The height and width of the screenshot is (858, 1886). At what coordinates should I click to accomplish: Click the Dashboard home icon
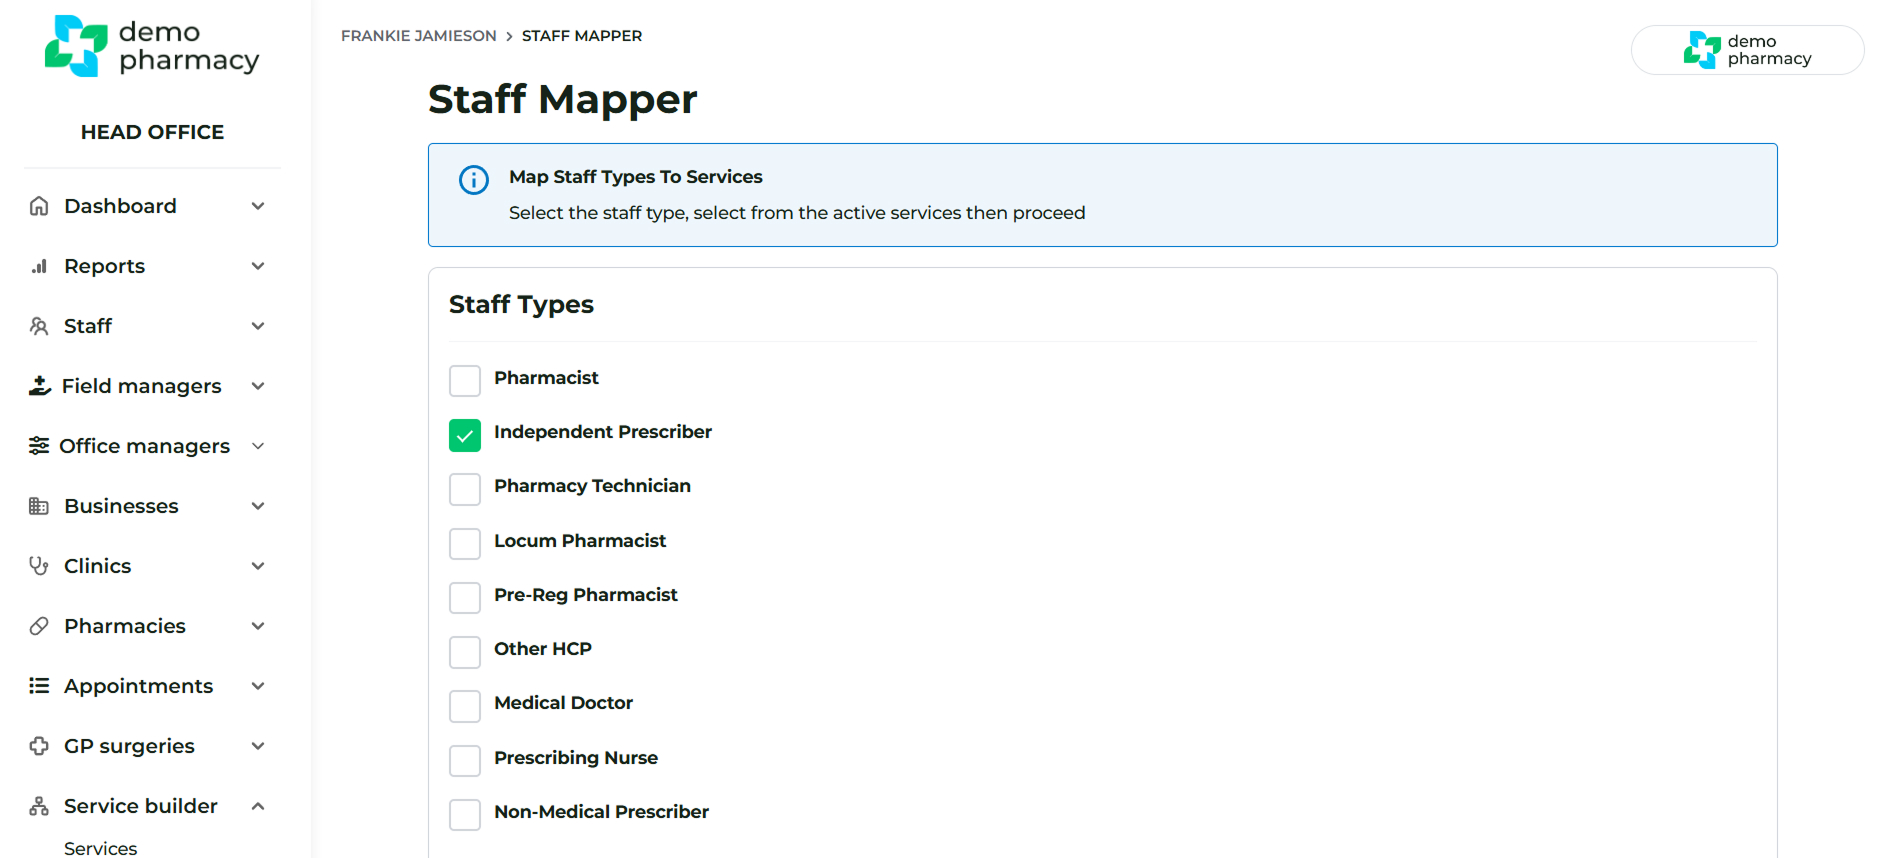(39, 206)
